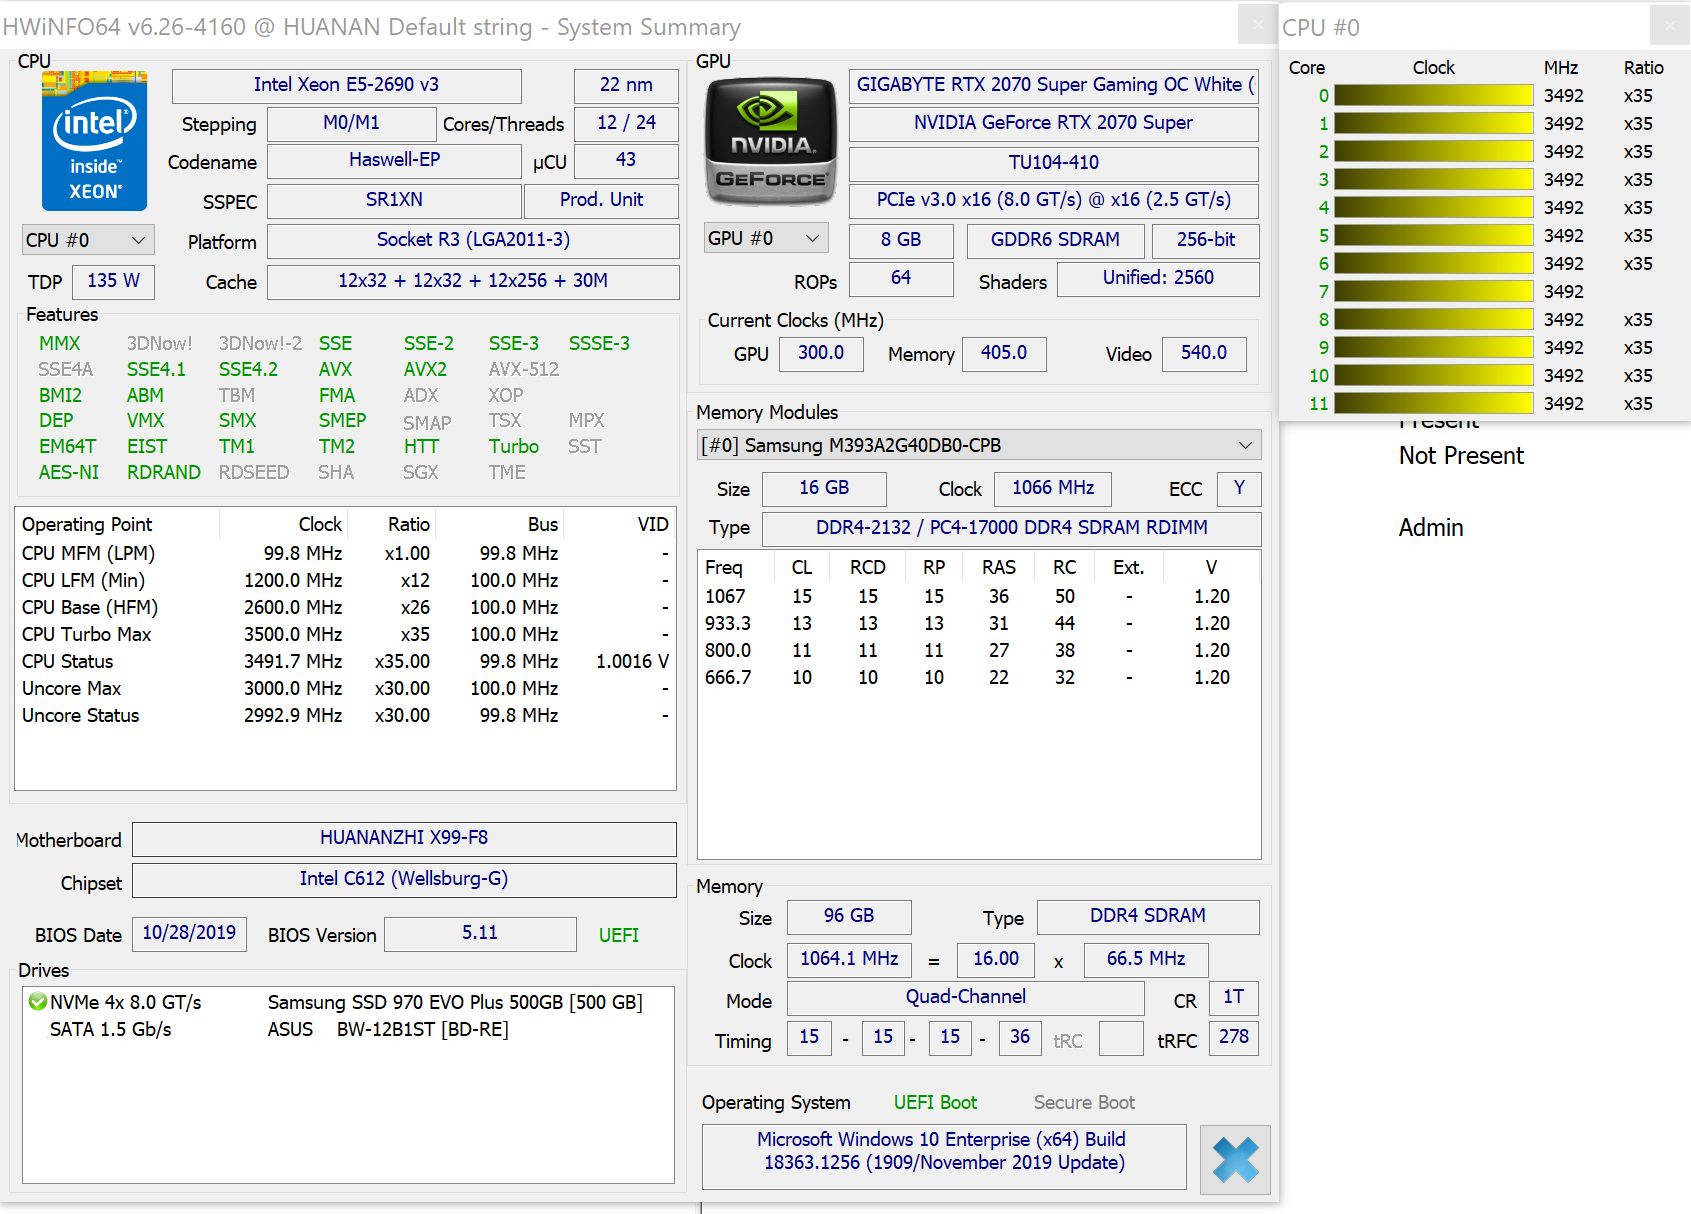Click the 16 GB module size field
The image size is (1691, 1214).
824,488
